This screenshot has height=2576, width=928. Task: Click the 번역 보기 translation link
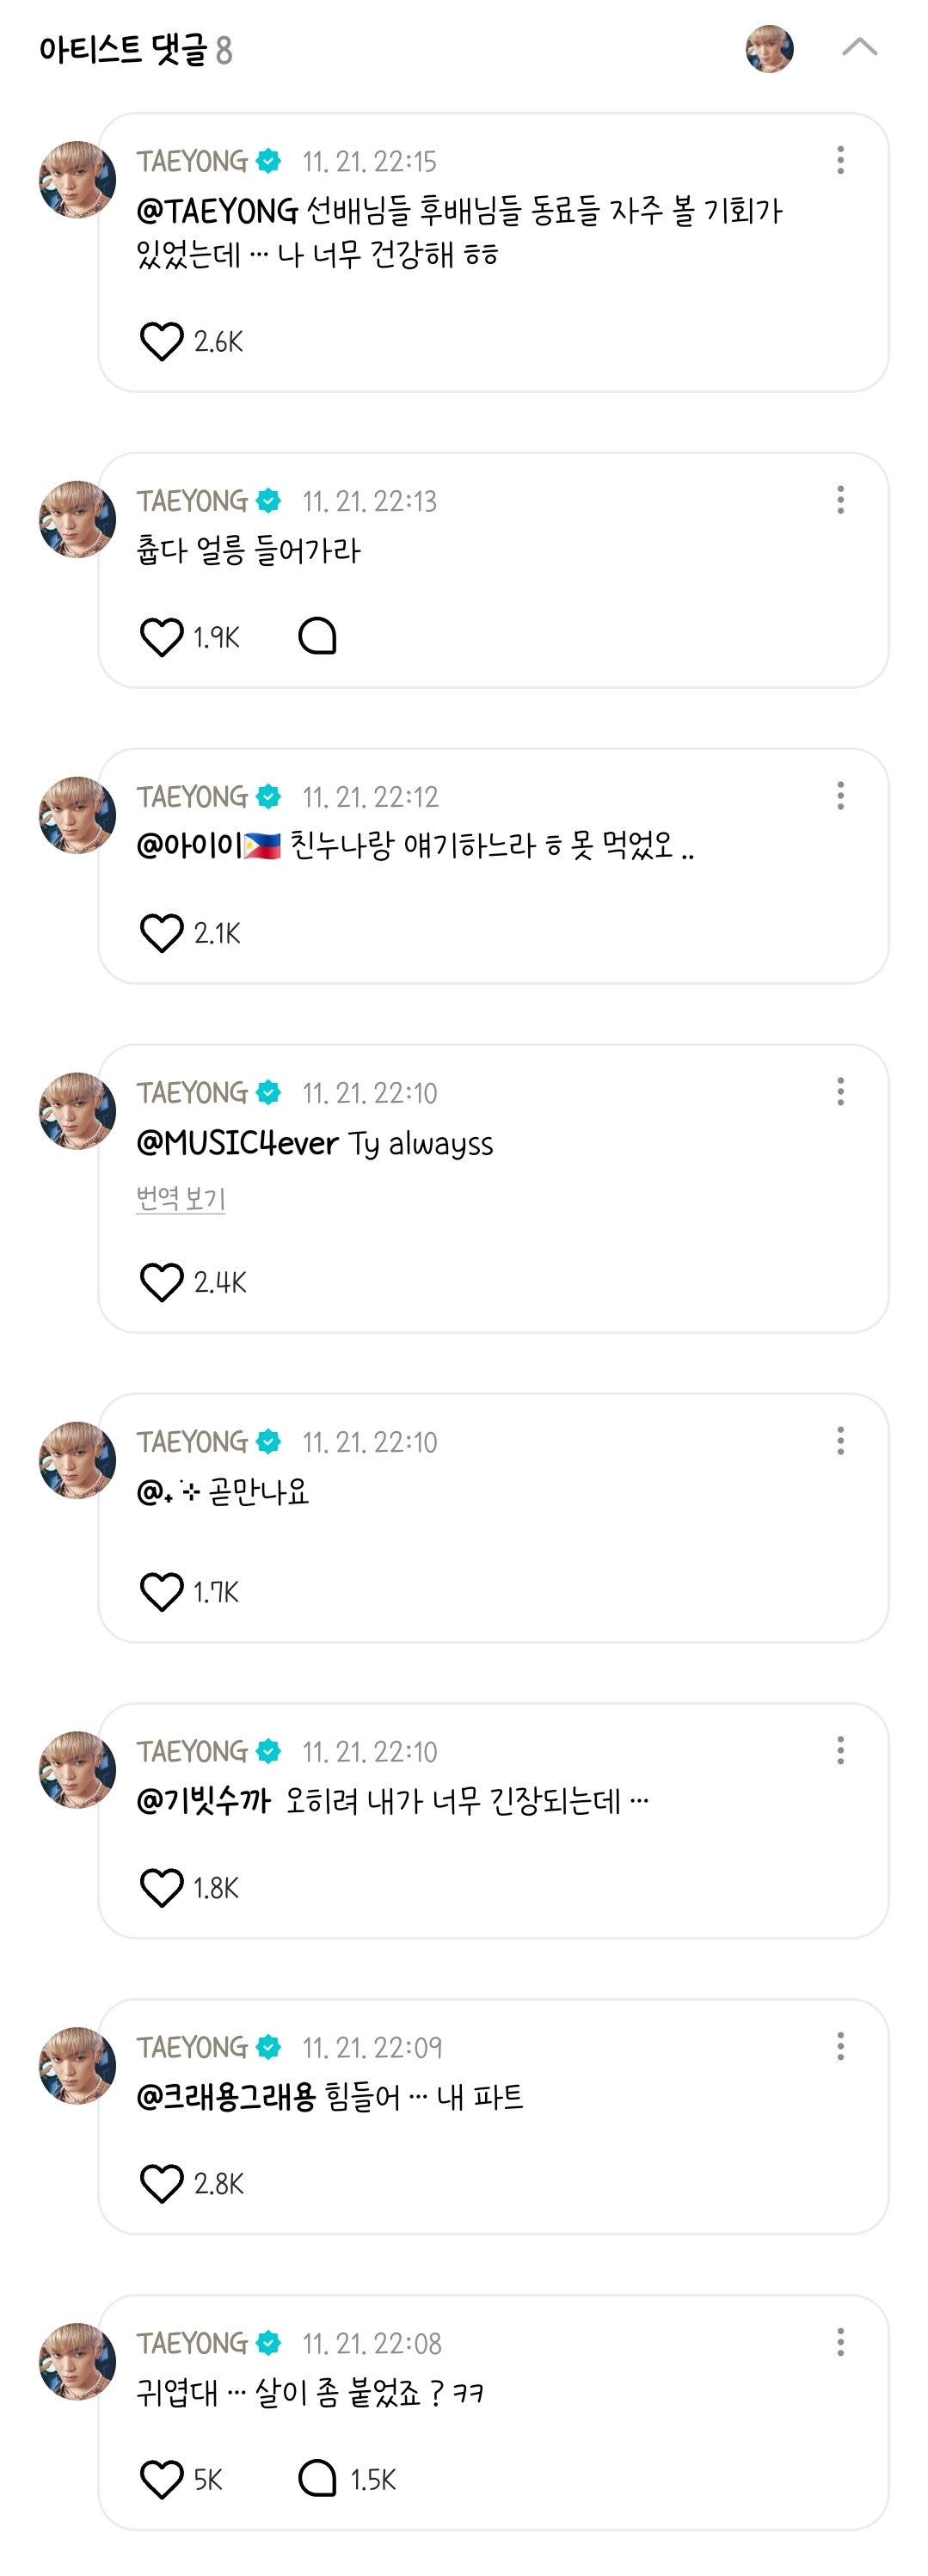[x=181, y=1198]
